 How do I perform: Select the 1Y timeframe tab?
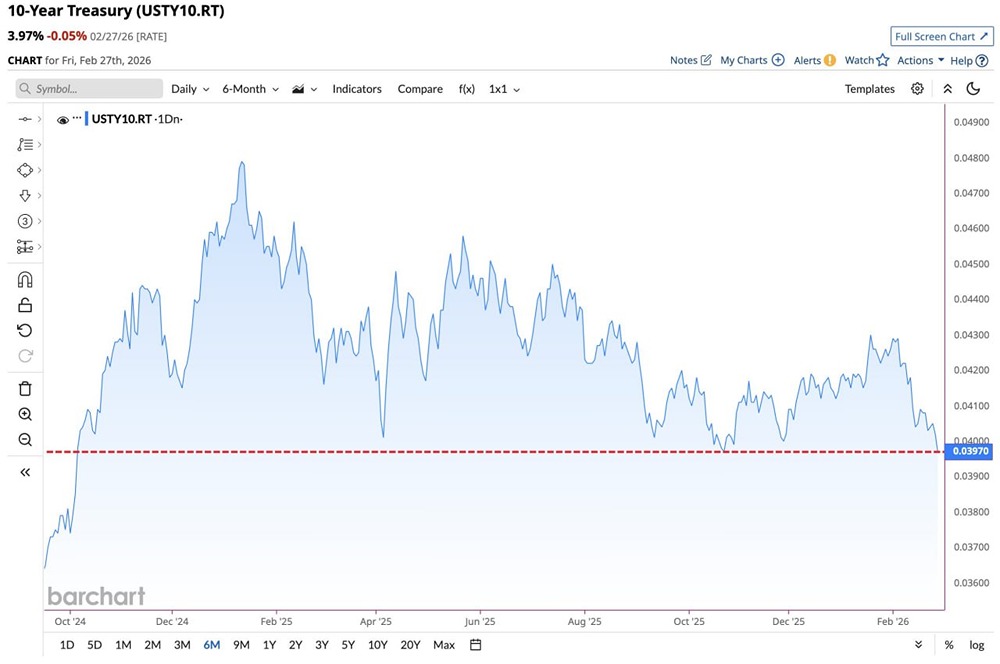point(268,645)
